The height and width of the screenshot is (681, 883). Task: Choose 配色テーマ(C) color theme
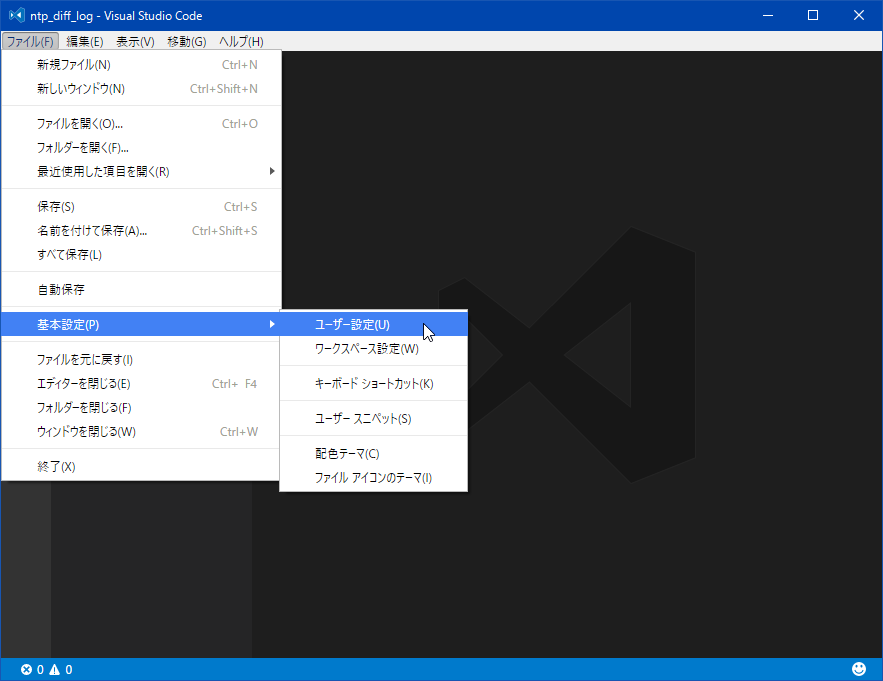pyautogui.click(x=374, y=453)
